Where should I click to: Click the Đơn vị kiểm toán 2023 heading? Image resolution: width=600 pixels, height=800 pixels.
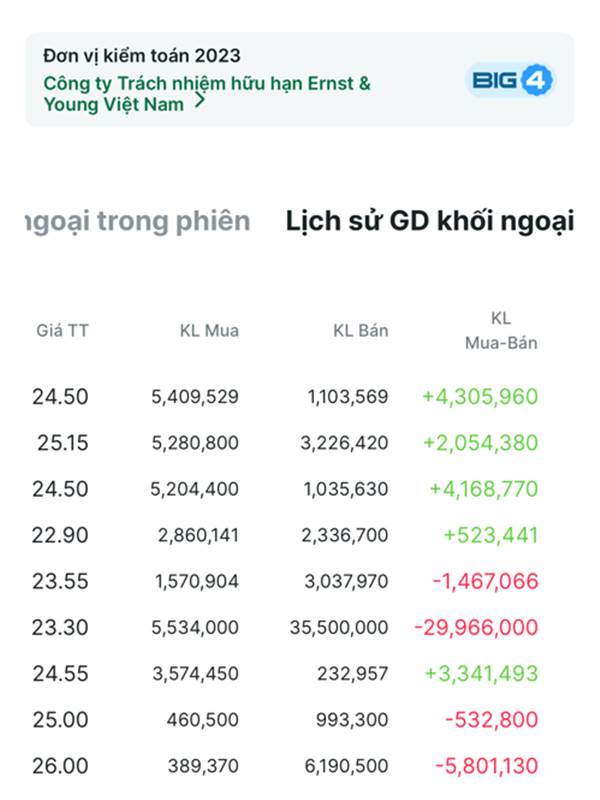click(141, 56)
